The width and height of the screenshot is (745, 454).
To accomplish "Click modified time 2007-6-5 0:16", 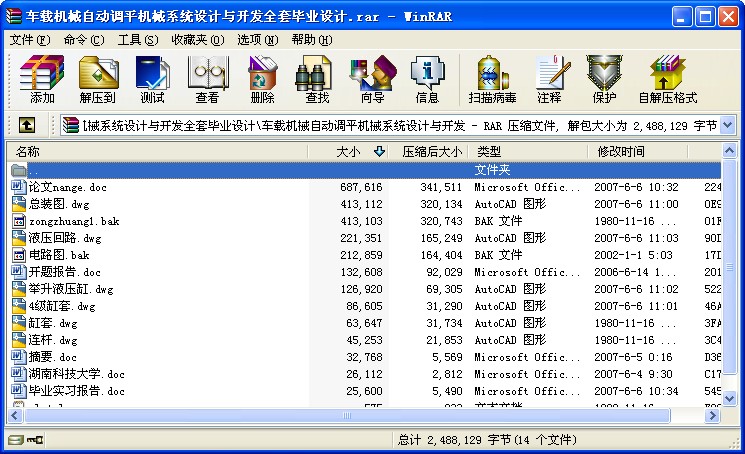I will click(633, 357).
